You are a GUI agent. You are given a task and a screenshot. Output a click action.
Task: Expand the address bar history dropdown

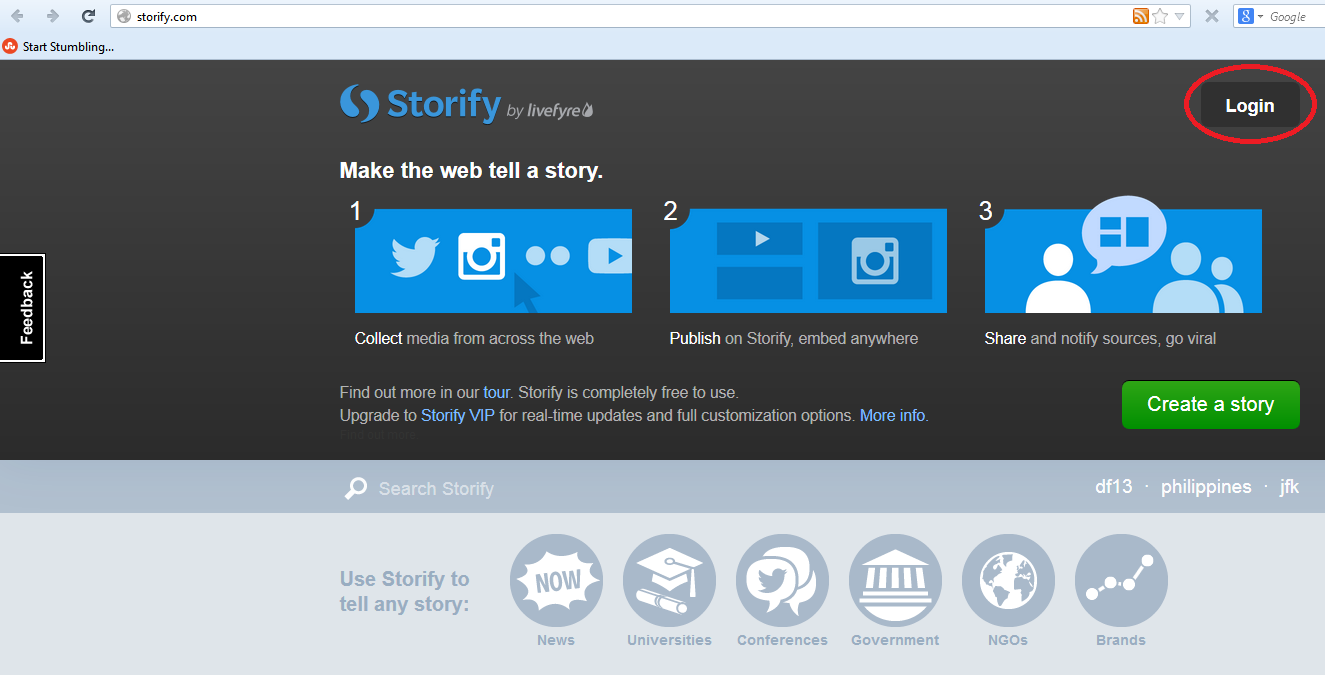tap(1180, 16)
